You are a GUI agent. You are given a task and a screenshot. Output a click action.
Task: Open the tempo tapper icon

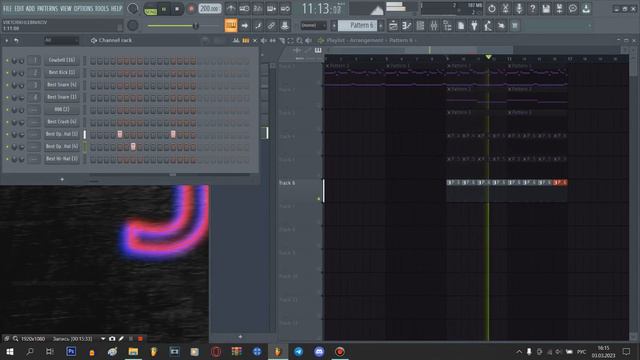(488, 26)
